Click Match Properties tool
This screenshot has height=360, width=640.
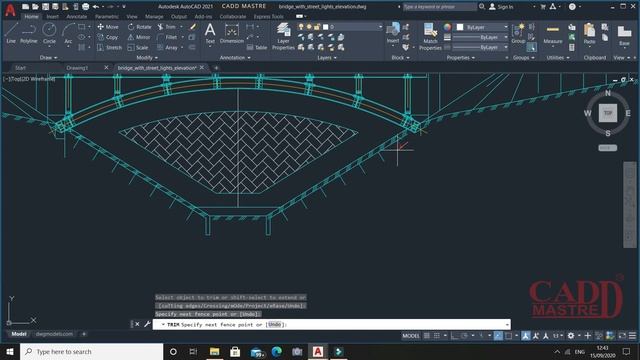tap(430, 36)
